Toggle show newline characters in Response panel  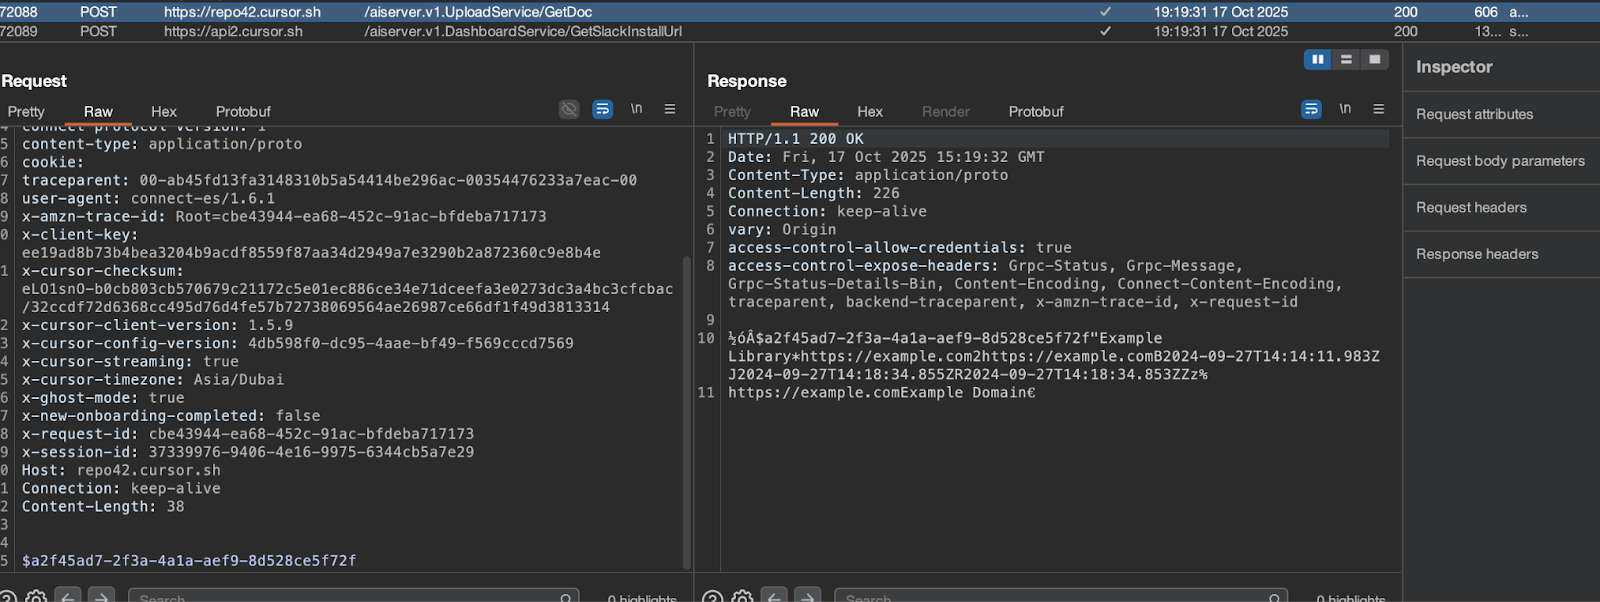[1345, 109]
